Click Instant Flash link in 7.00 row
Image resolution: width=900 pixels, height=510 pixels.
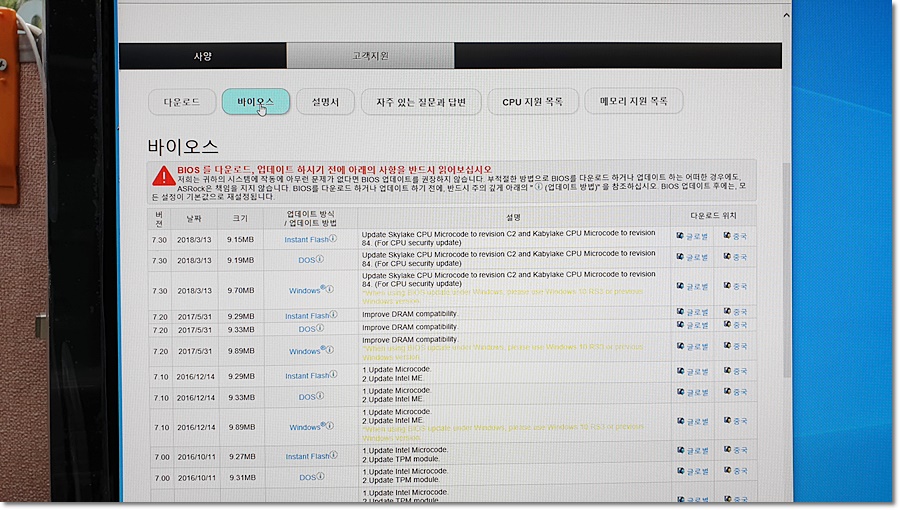tap(308, 457)
